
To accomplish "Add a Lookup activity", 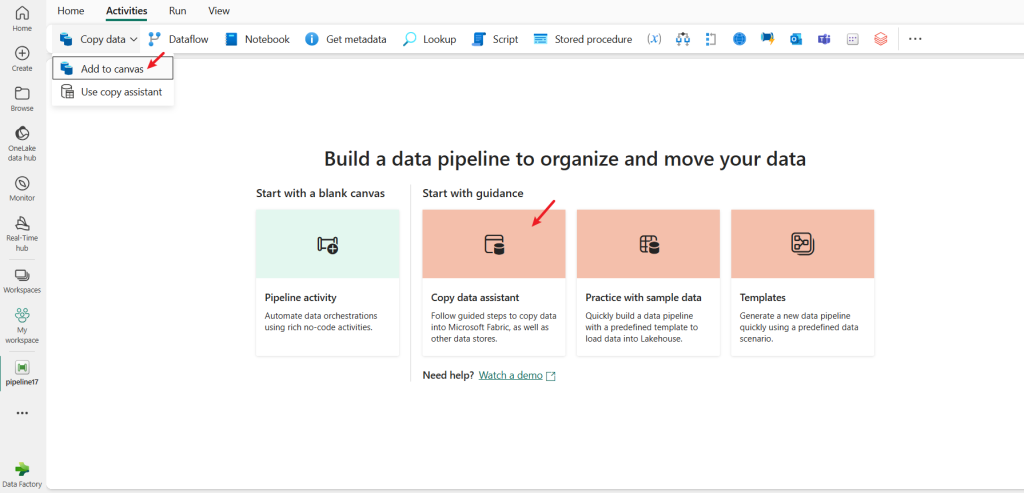I will click(429, 39).
